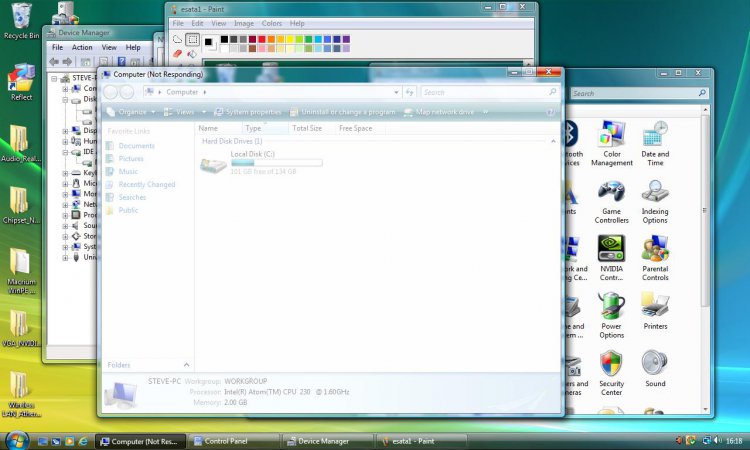Collapse the Hard Disk Drives group

click(x=553, y=142)
